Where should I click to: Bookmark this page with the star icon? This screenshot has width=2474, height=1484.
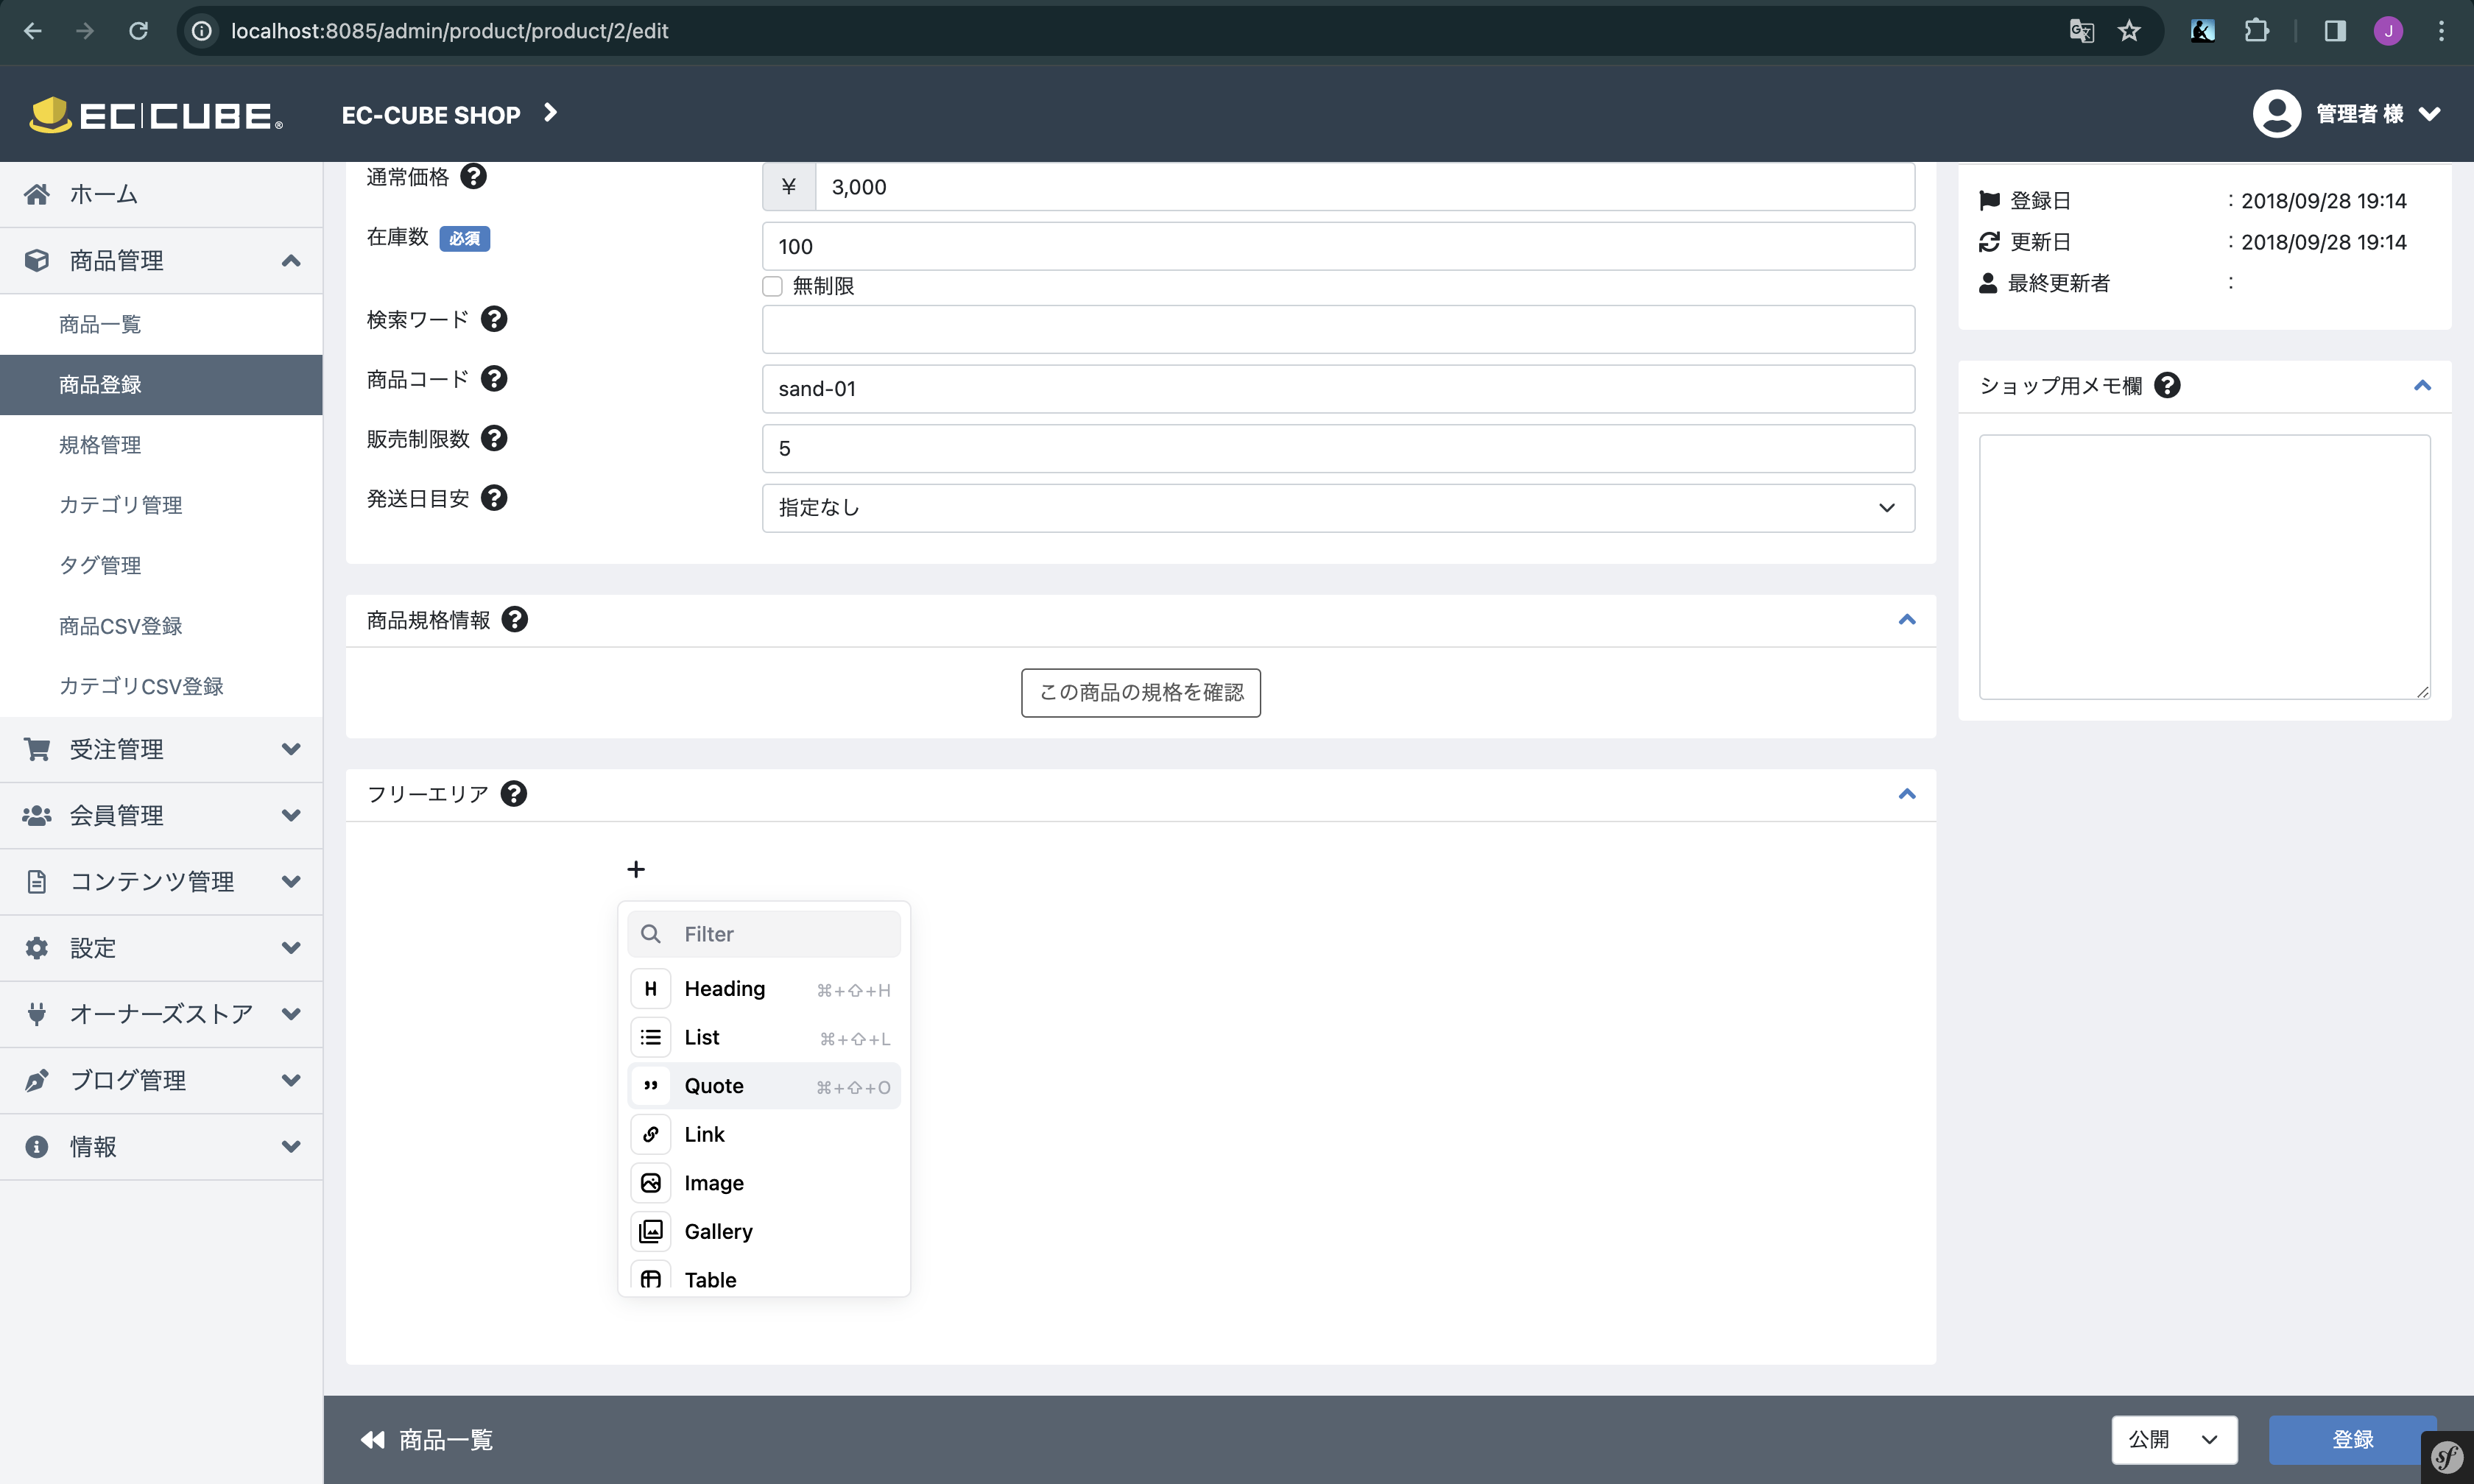[2129, 31]
